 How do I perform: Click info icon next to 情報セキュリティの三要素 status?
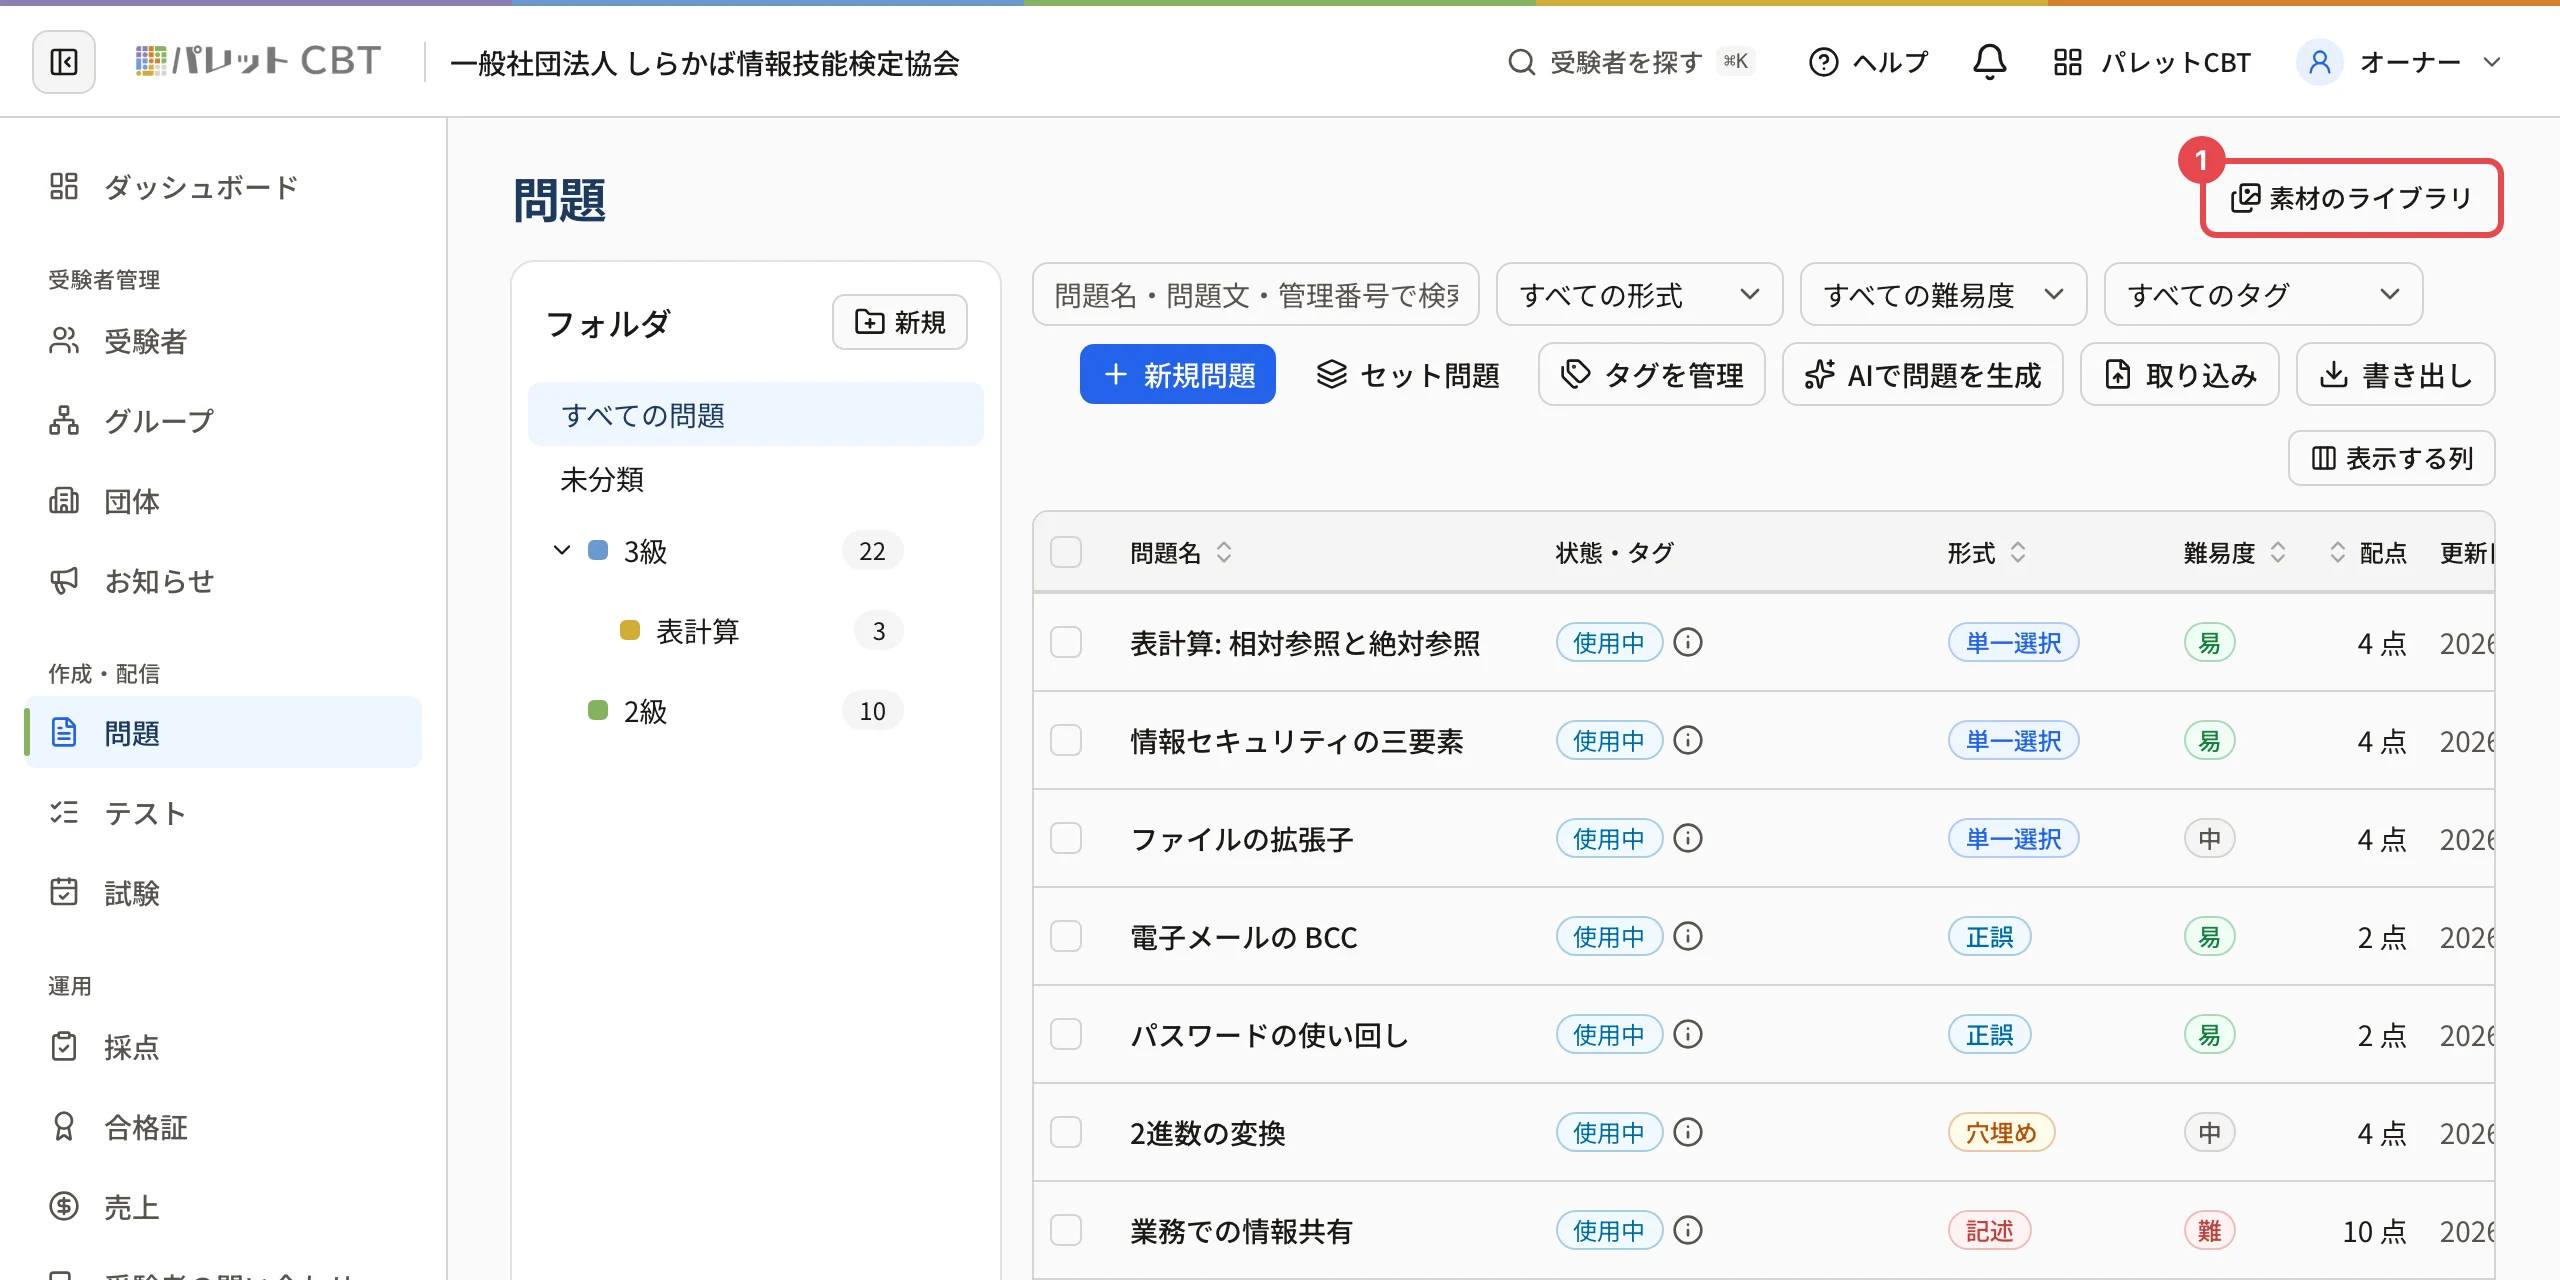tap(1688, 740)
